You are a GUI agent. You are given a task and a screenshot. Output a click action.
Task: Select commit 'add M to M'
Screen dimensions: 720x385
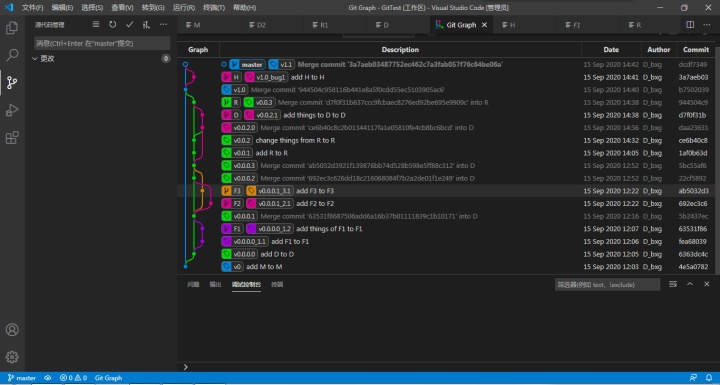[264, 266]
